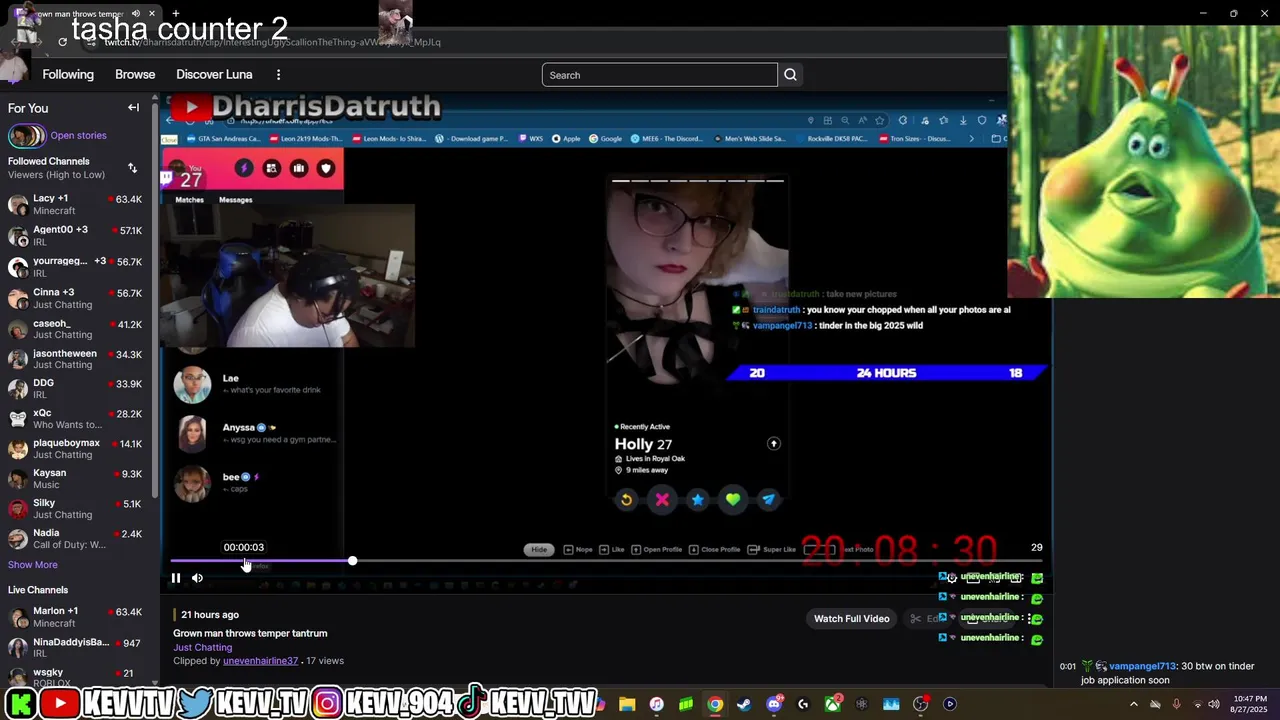Viewport: 1280px width, 720px height.
Task: Open DDG's IRL channel
Action: pos(75,389)
